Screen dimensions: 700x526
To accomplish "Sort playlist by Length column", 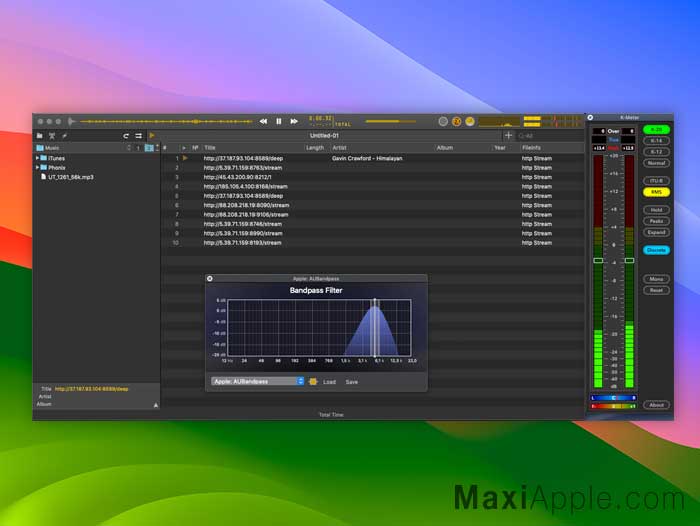I will tap(315, 148).
